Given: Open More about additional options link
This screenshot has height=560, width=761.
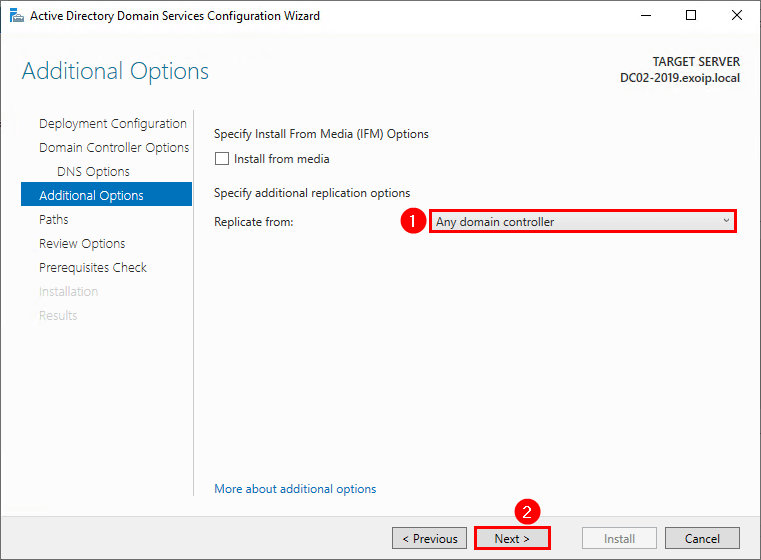Looking at the screenshot, I should click(295, 489).
